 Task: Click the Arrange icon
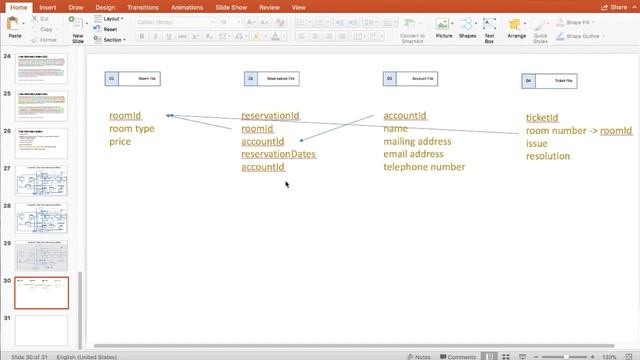(515, 24)
